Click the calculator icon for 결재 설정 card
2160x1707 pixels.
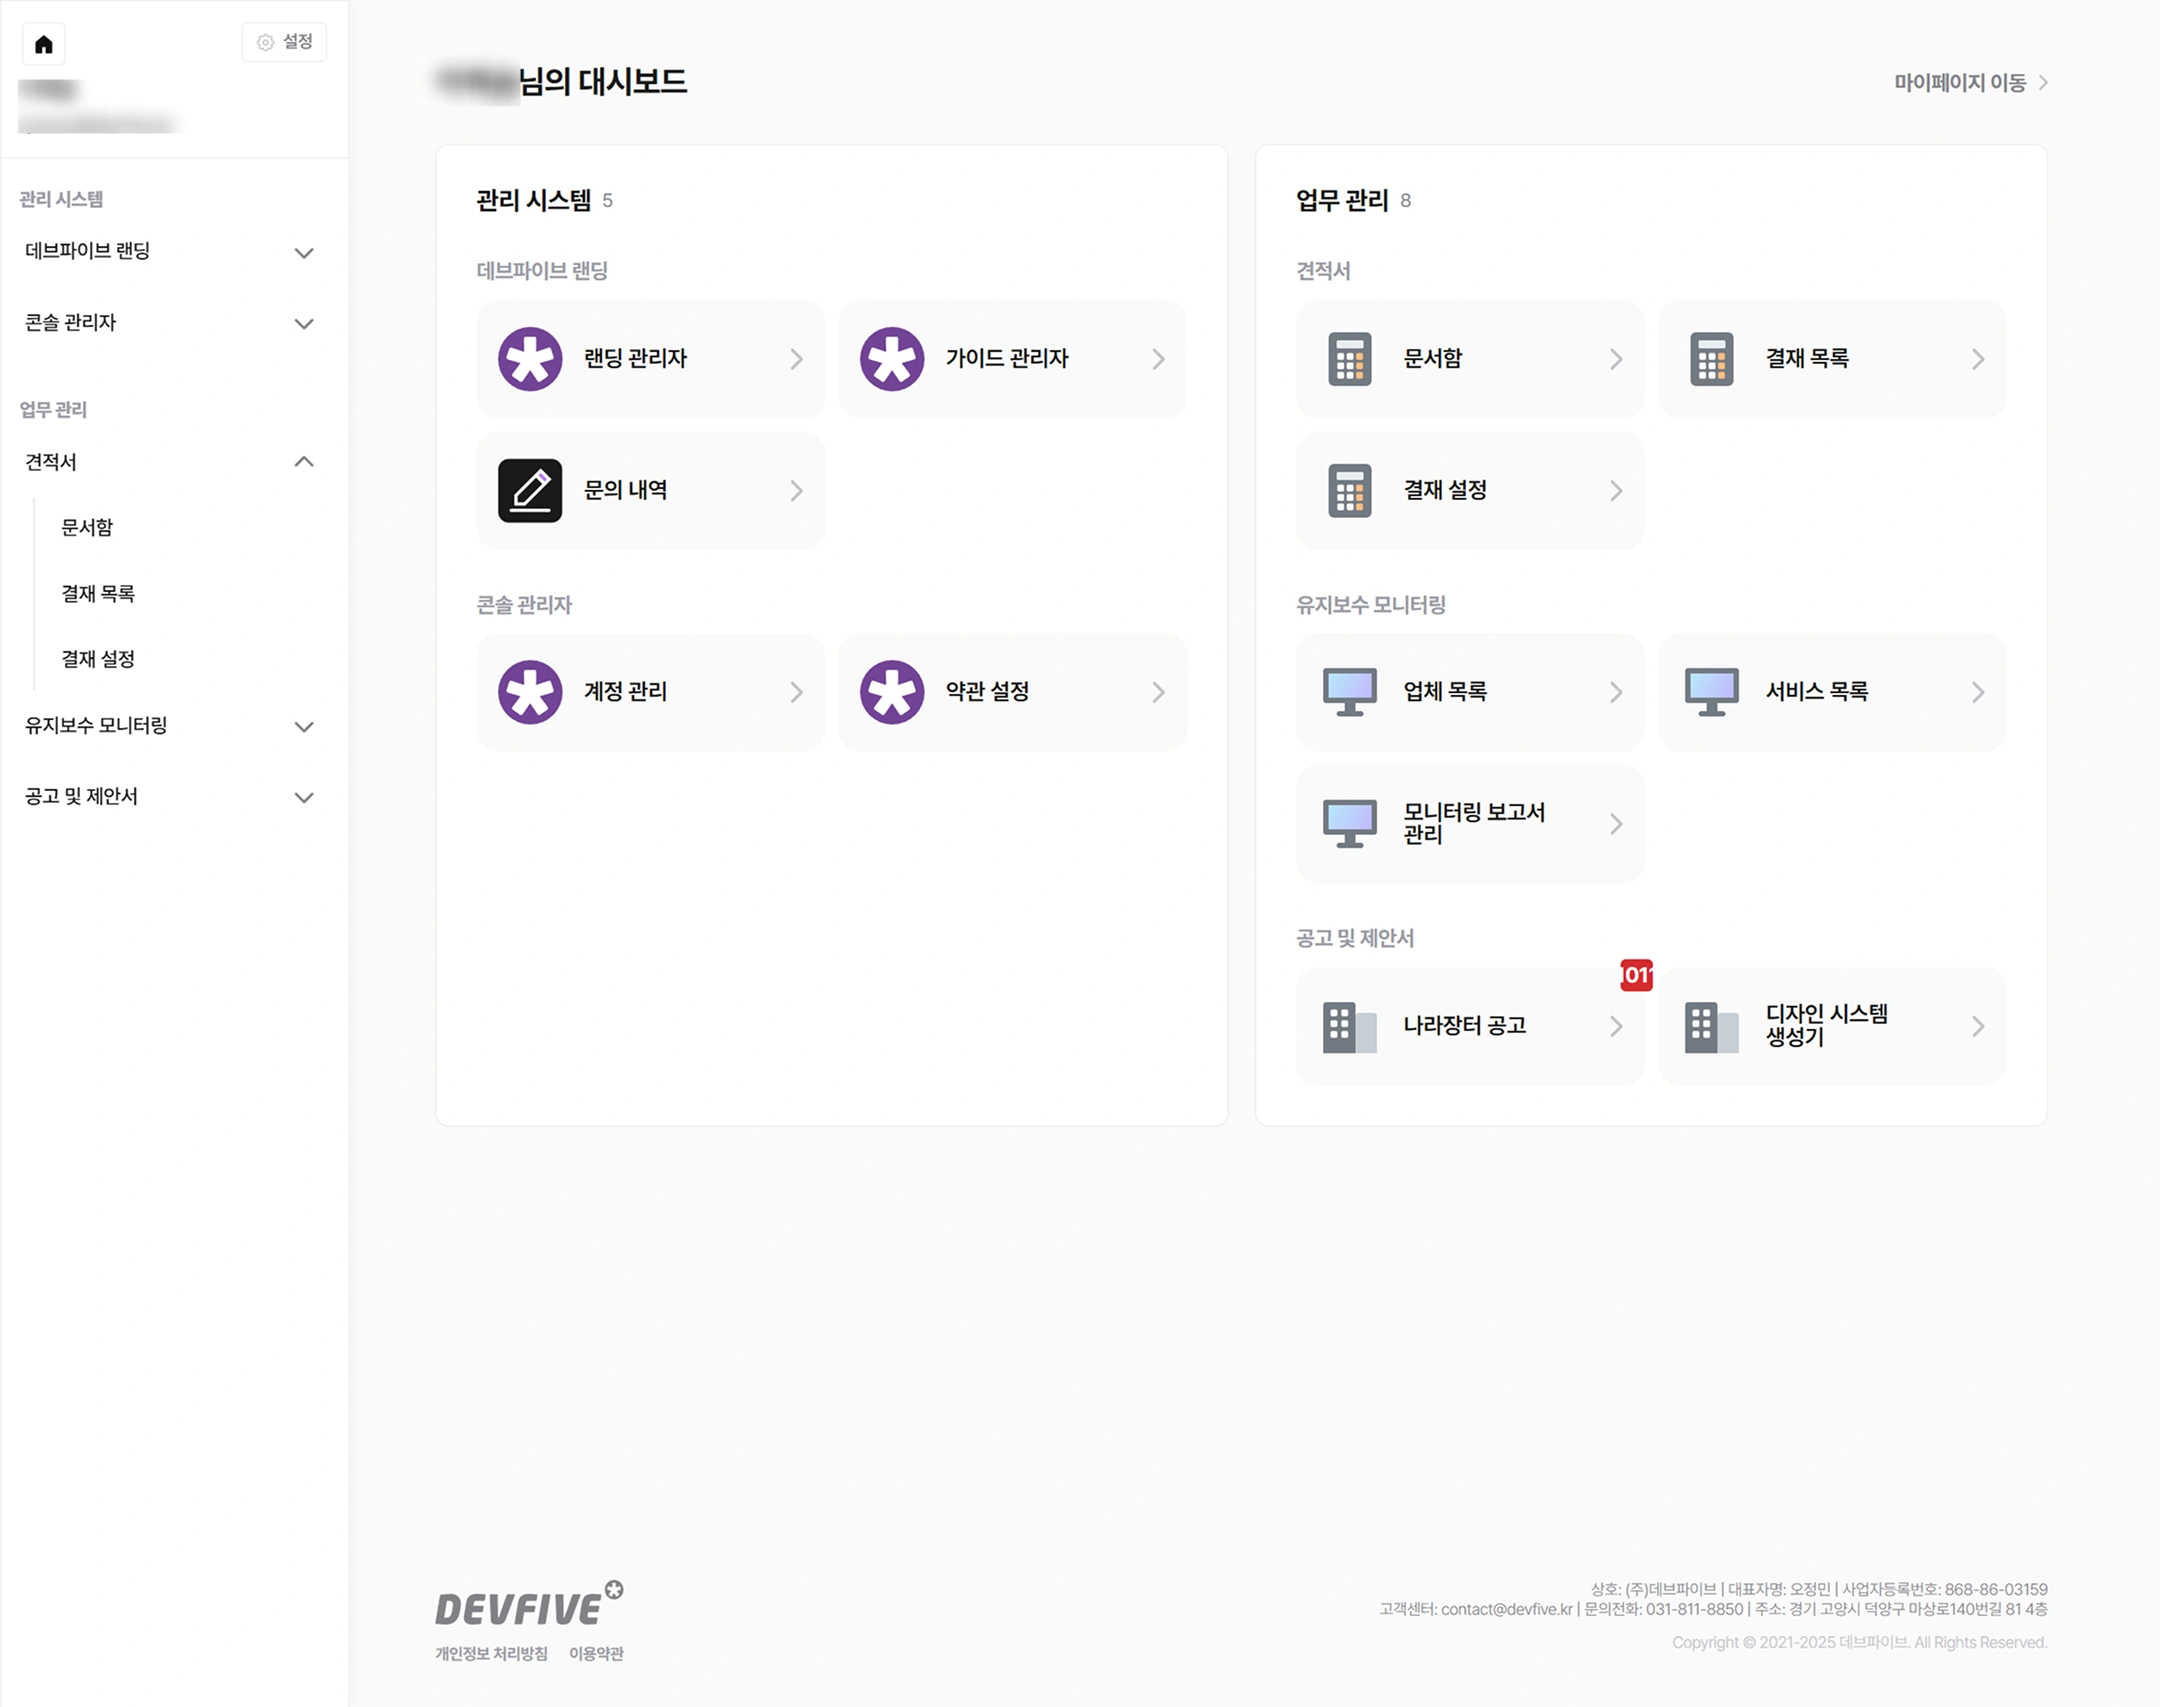click(1350, 491)
